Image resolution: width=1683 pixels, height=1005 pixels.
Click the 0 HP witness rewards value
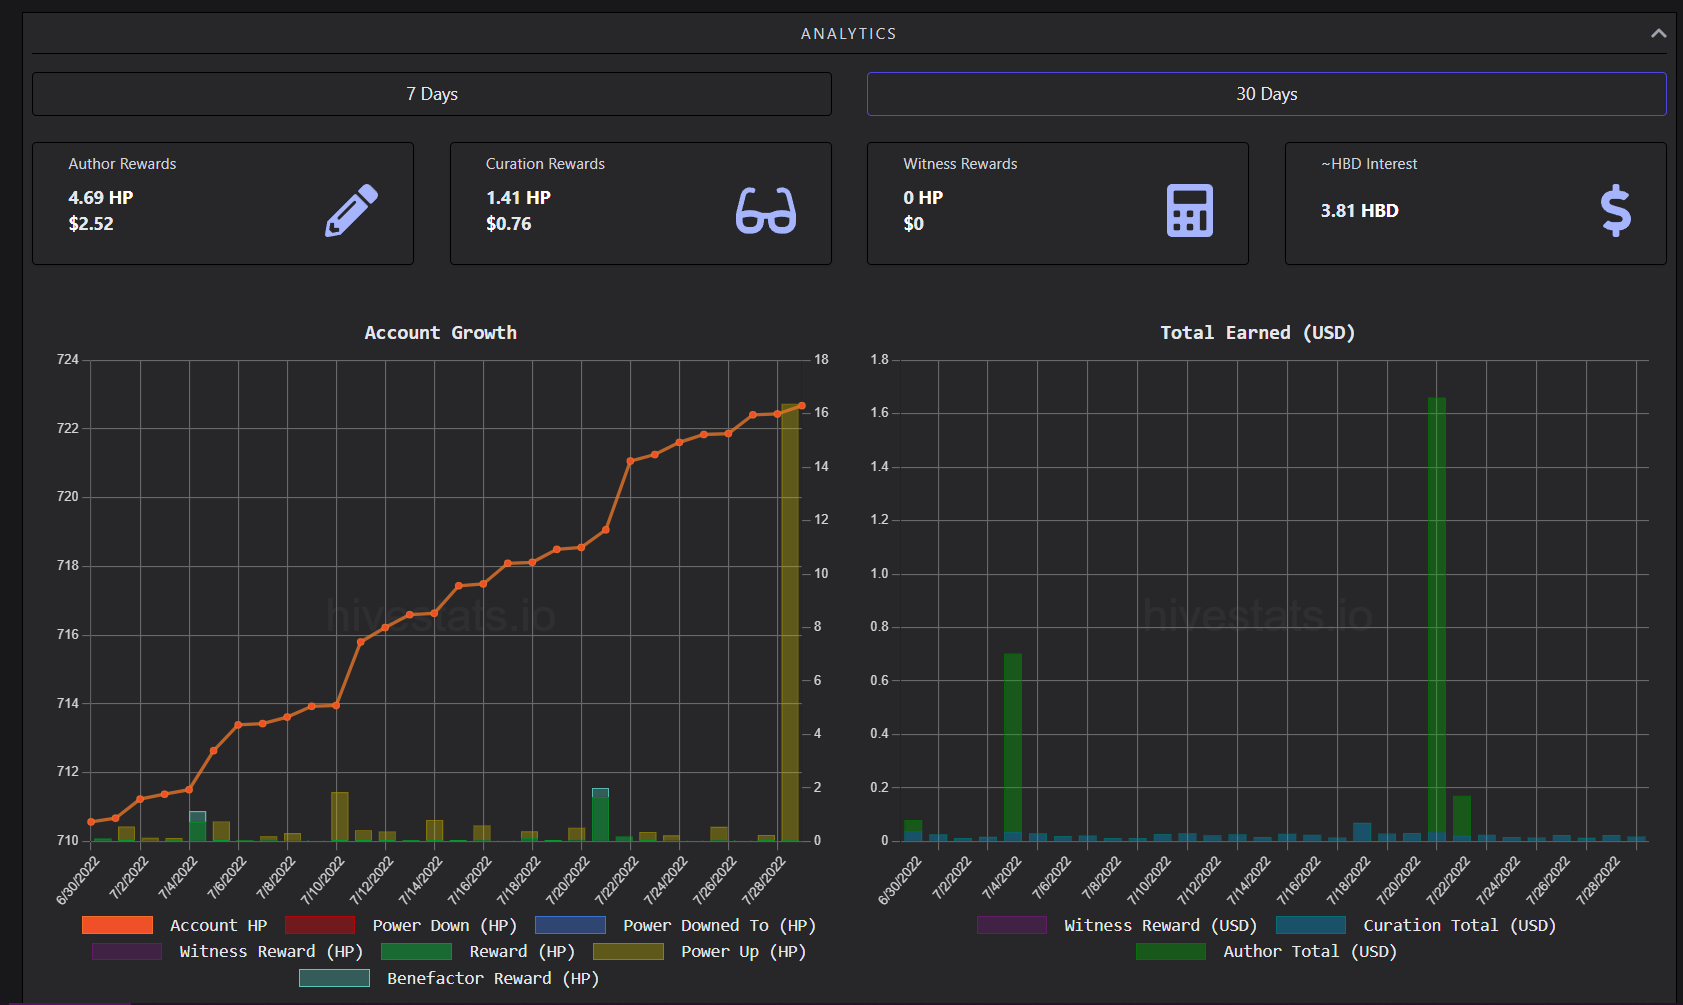(923, 198)
